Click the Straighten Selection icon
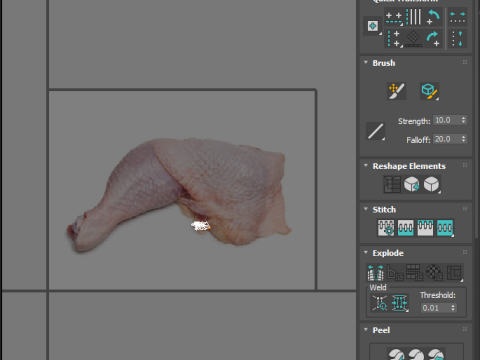 click(x=392, y=184)
